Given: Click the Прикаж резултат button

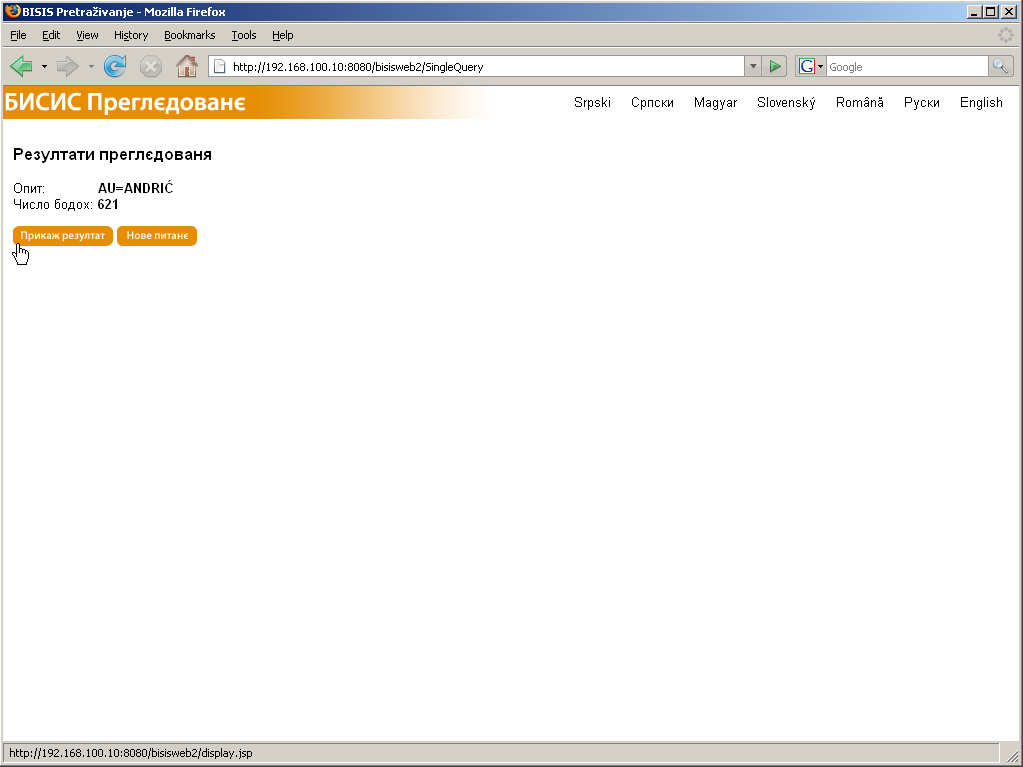Looking at the screenshot, I should (x=63, y=235).
